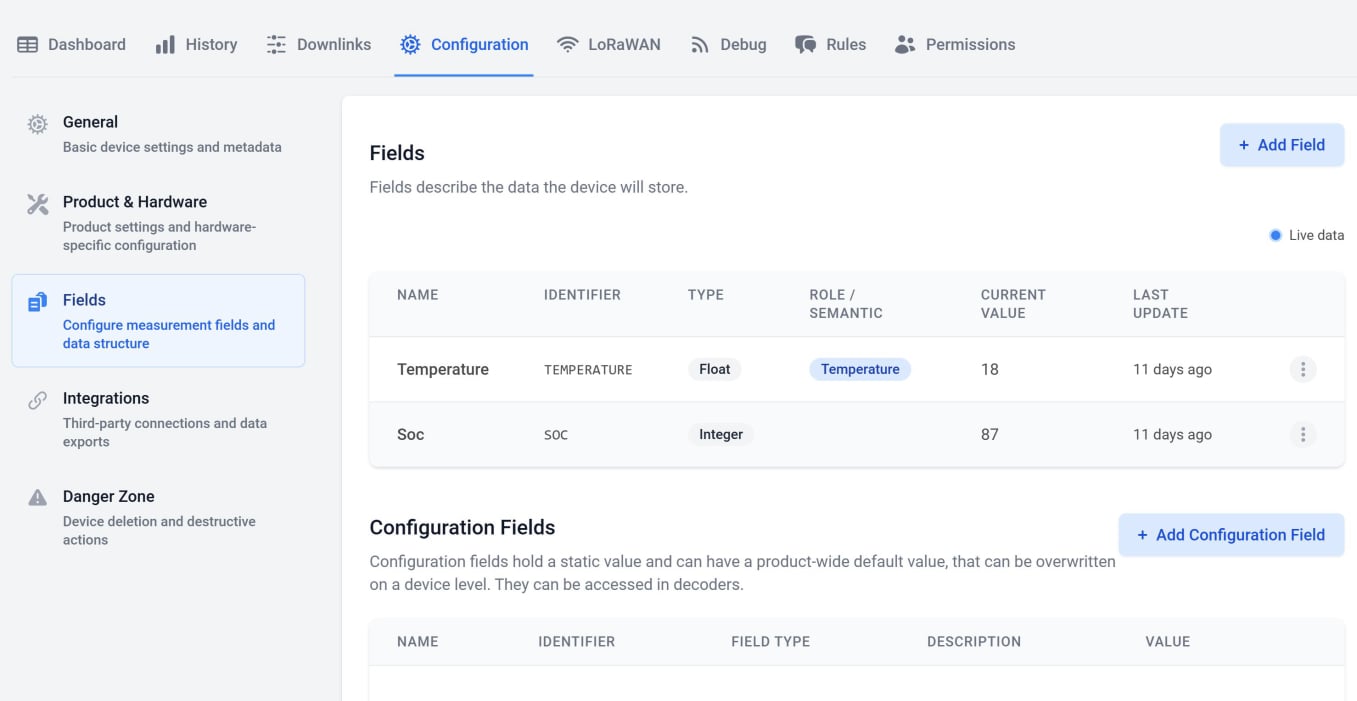This screenshot has width=1357, height=701.
Task: Click the LoRaWAN wifi icon
Action: (x=568, y=45)
